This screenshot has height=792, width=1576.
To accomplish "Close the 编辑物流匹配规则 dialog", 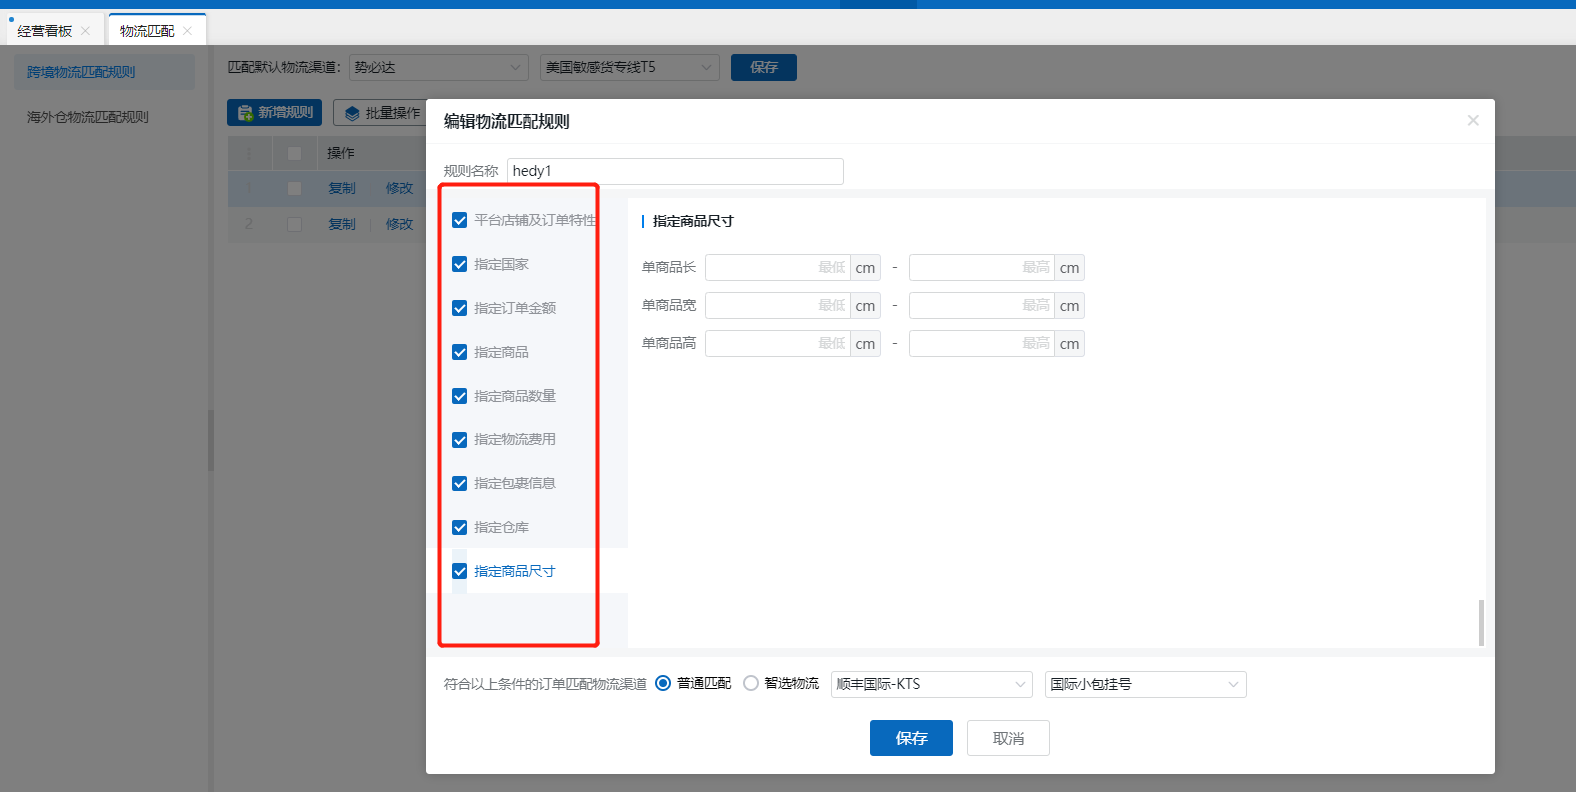I will coord(1473,120).
